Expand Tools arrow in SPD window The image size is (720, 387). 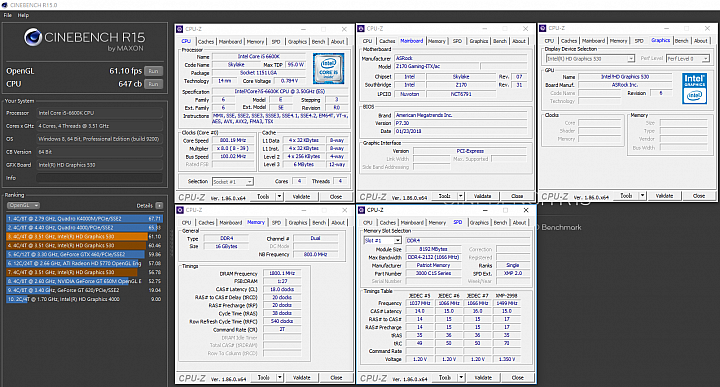(461, 377)
